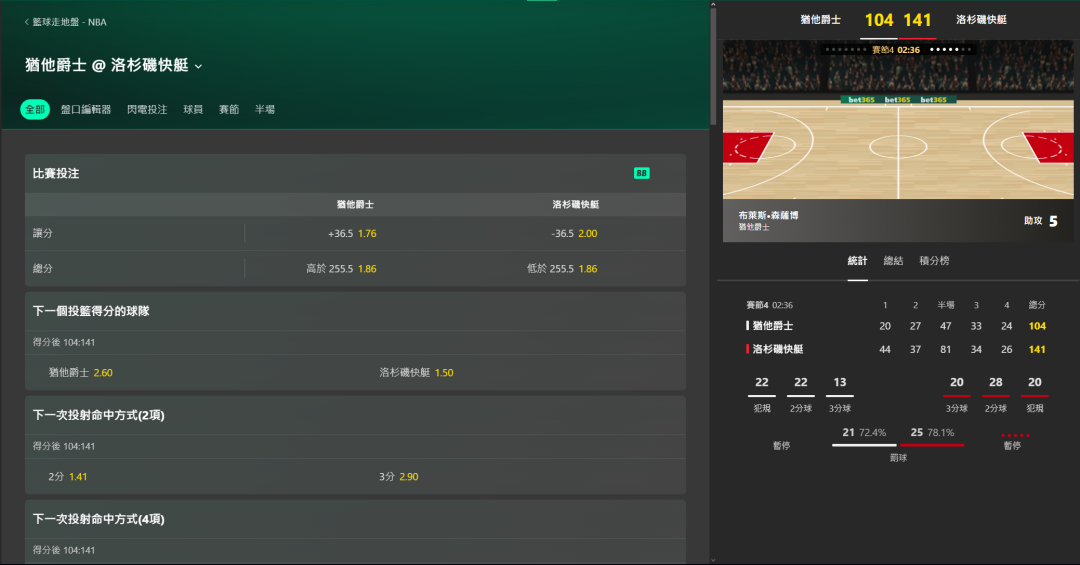Screen dimensions: 1080x565
Task: Select 2分 at 1.41 odds
Action: click(x=68, y=477)
